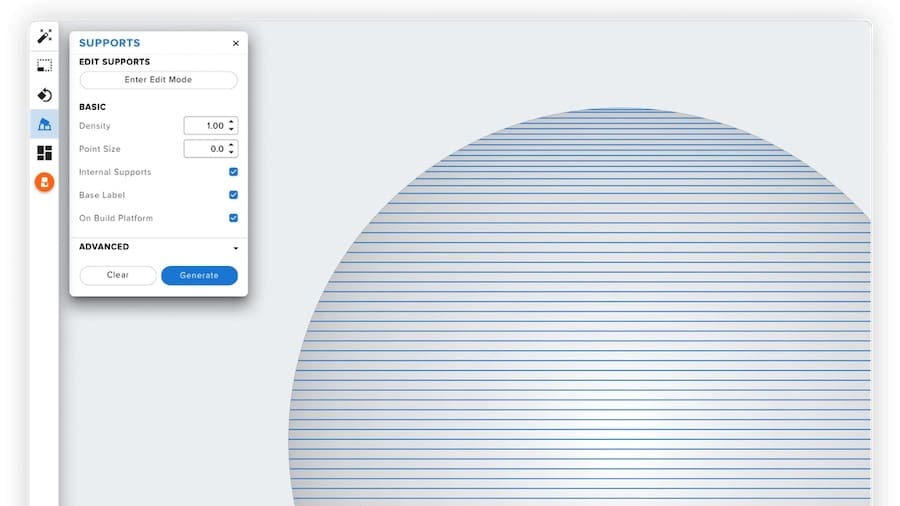Click the Point Size label
This screenshot has height=506, width=900.
[x=100, y=149]
